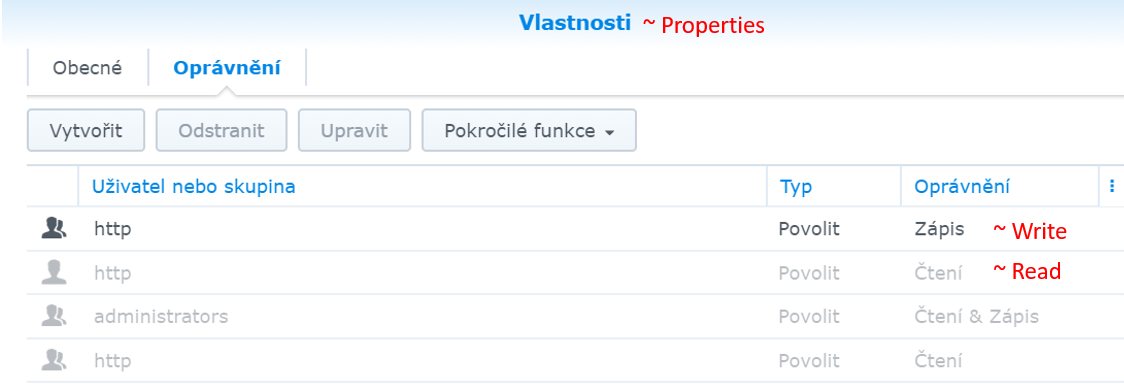This screenshot has height=388, width=1124.
Task: Click the Vytvořit button
Action: pos(86,131)
